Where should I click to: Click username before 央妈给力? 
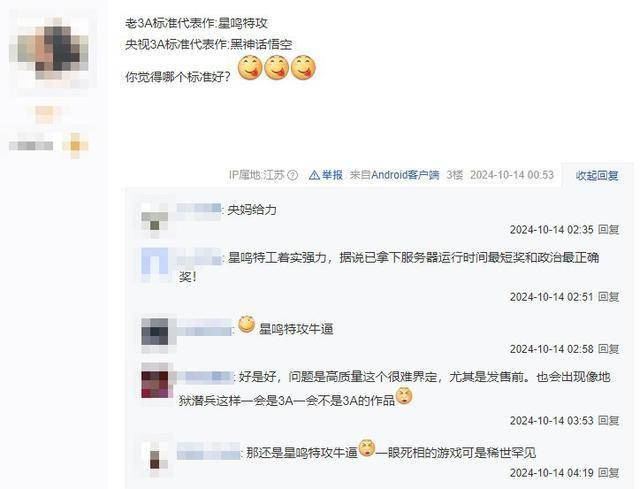(x=199, y=209)
